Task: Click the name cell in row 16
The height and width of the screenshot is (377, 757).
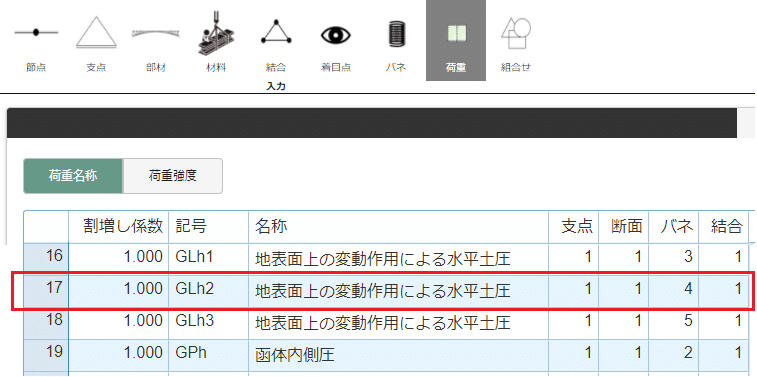Action: [398, 258]
